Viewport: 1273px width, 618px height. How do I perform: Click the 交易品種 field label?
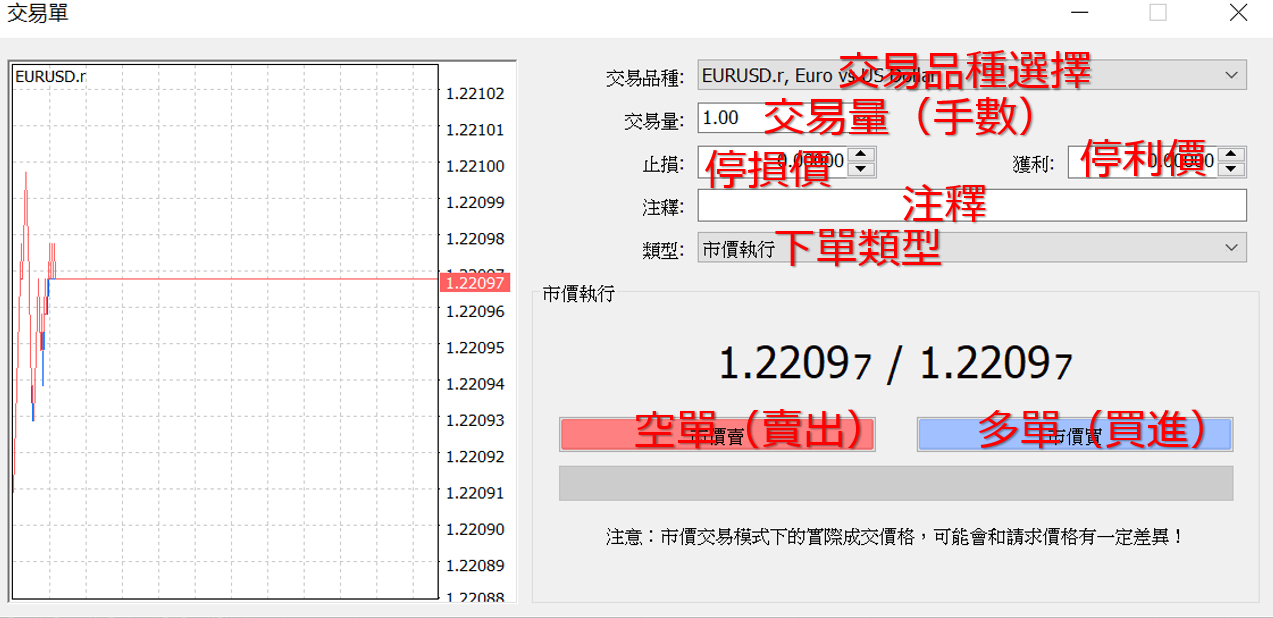(x=645, y=78)
